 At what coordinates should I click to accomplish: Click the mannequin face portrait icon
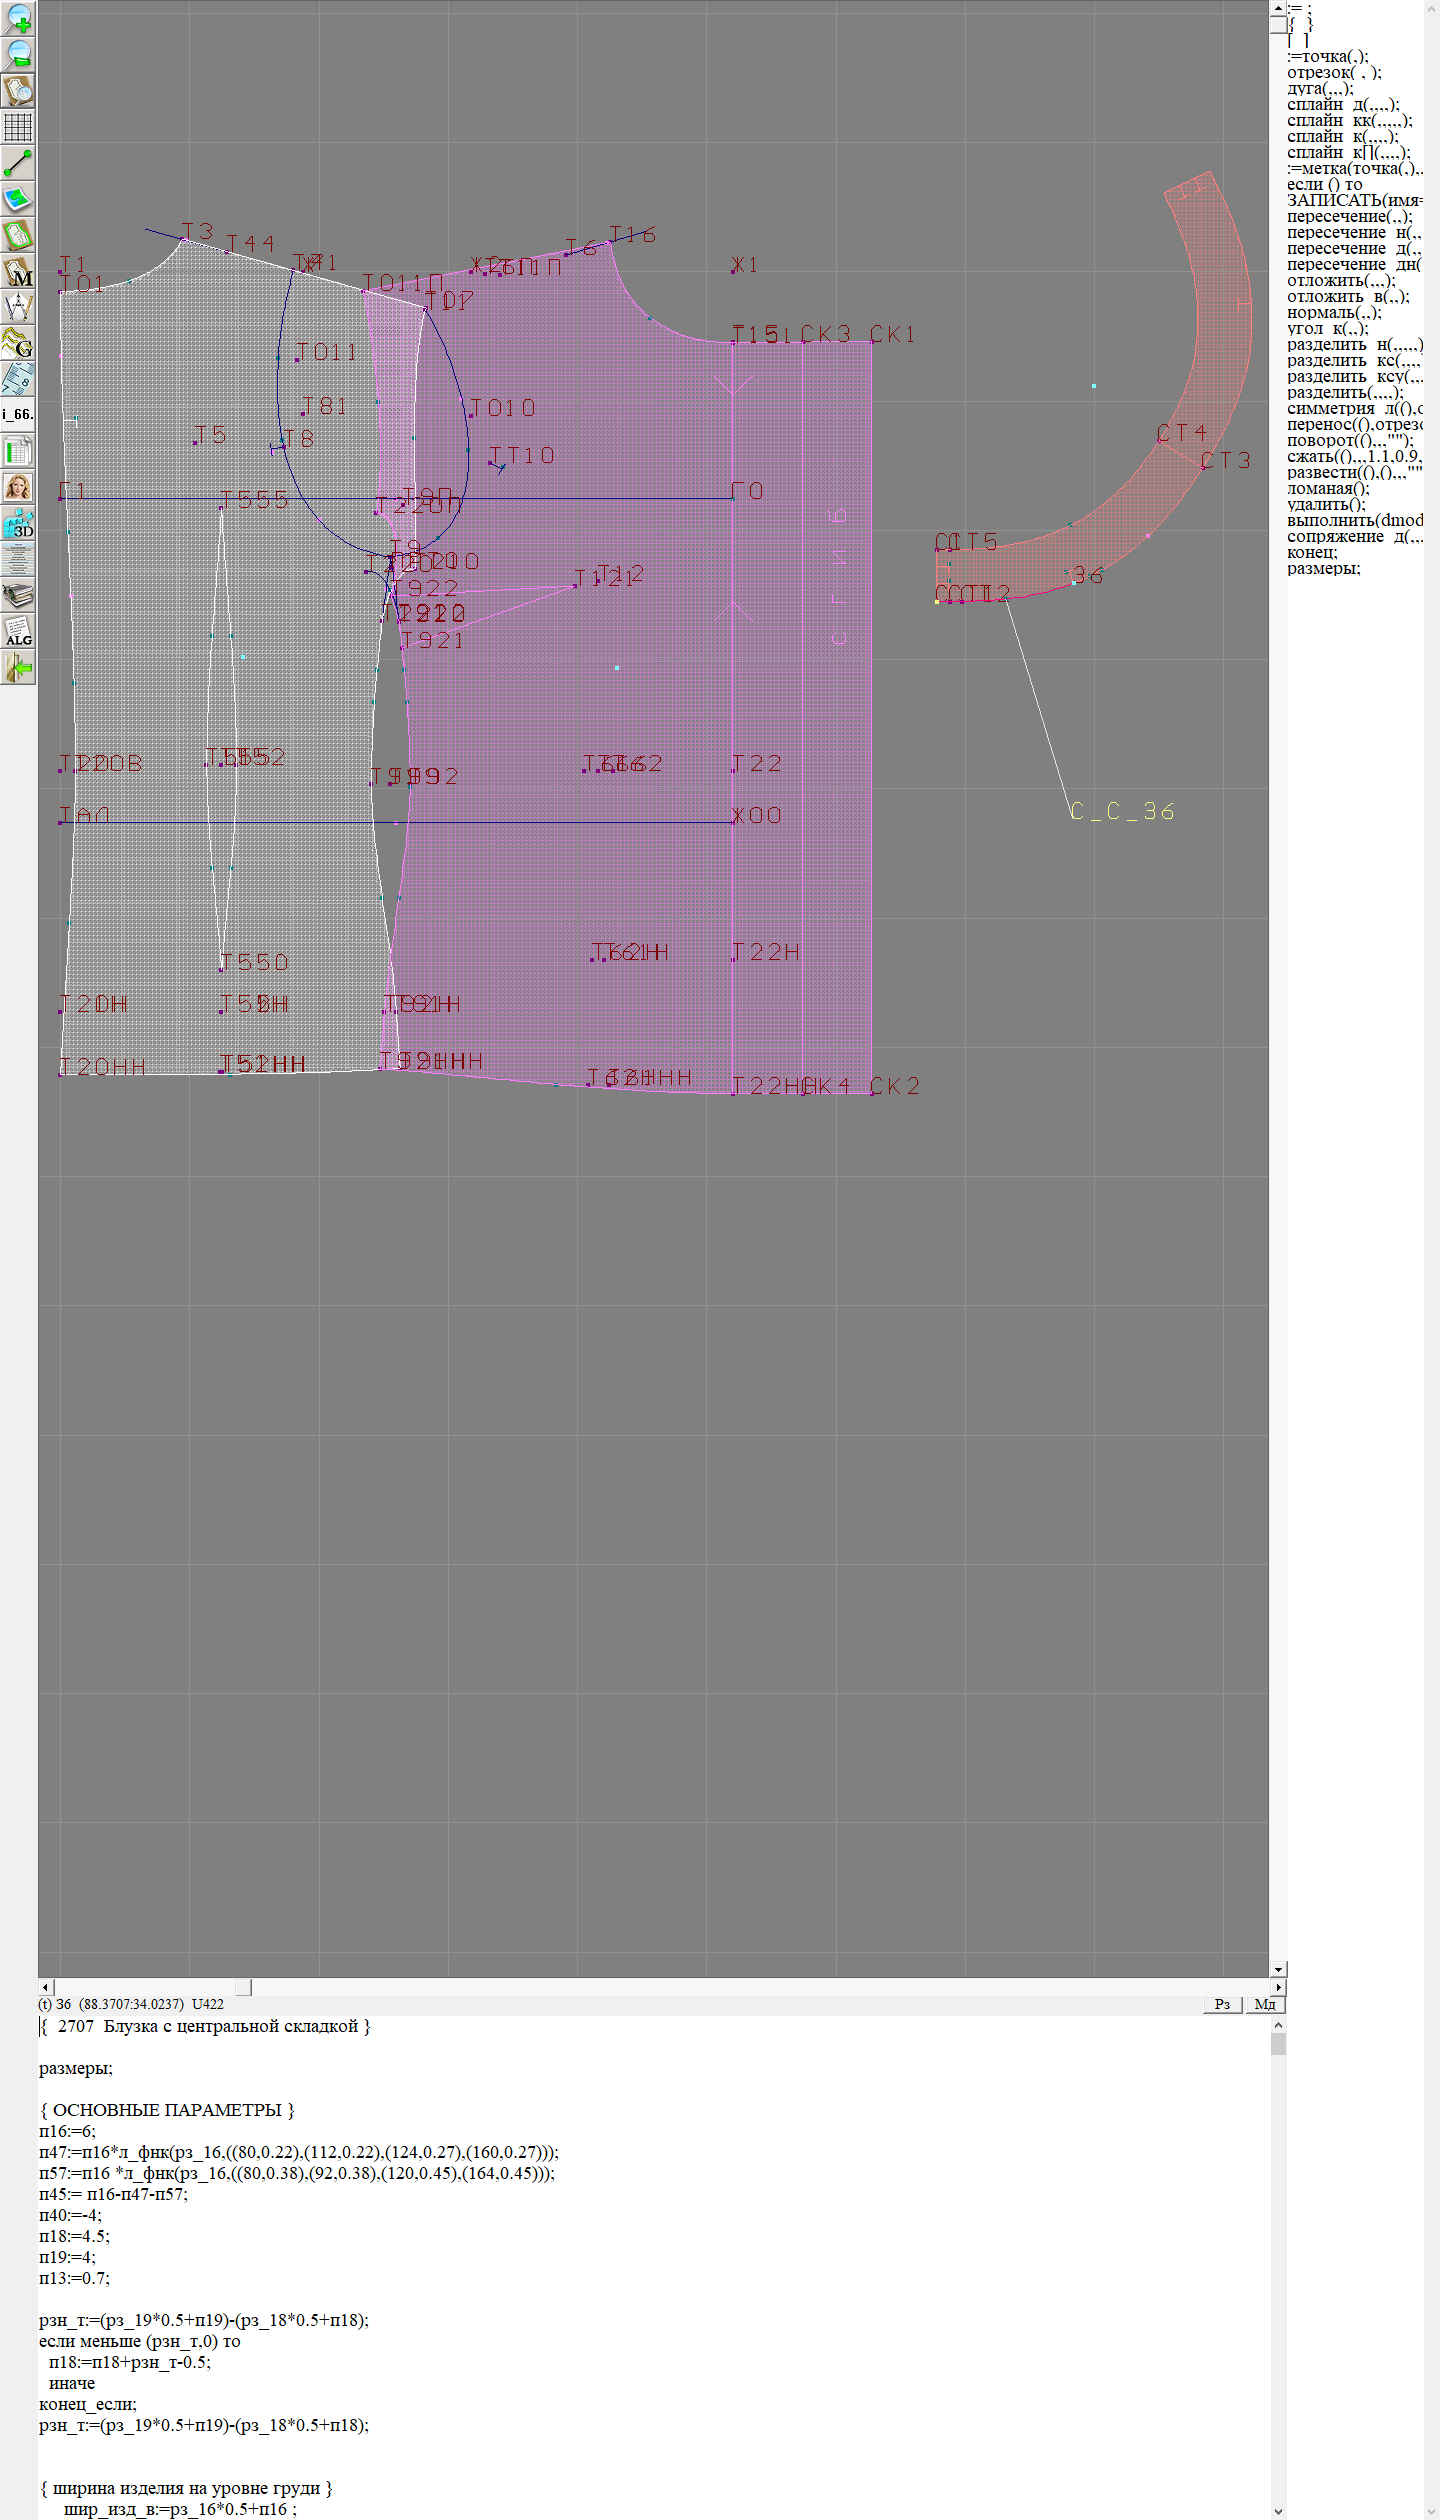click(18, 487)
